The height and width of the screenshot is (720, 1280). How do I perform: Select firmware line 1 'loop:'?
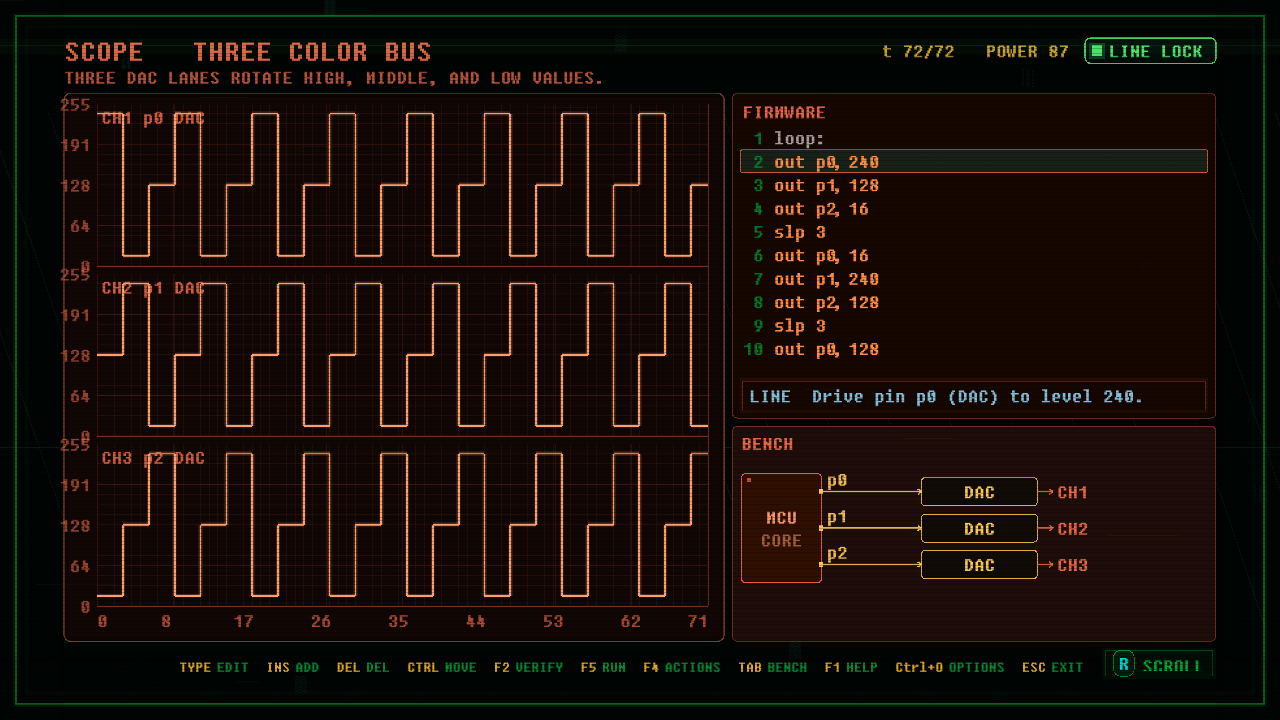tap(974, 139)
